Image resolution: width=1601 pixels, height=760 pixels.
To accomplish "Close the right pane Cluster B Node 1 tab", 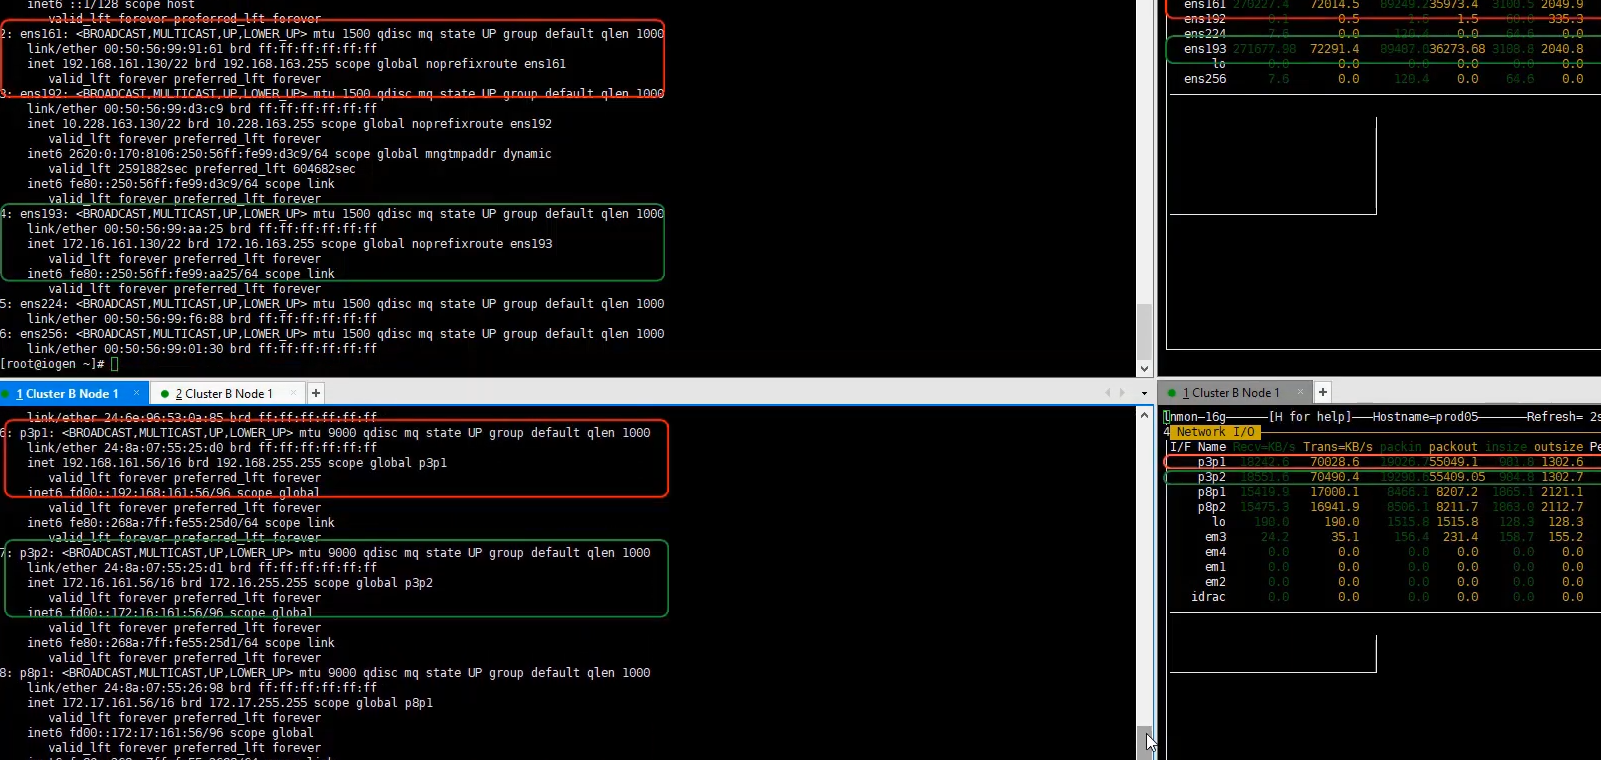I will [1300, 392].
